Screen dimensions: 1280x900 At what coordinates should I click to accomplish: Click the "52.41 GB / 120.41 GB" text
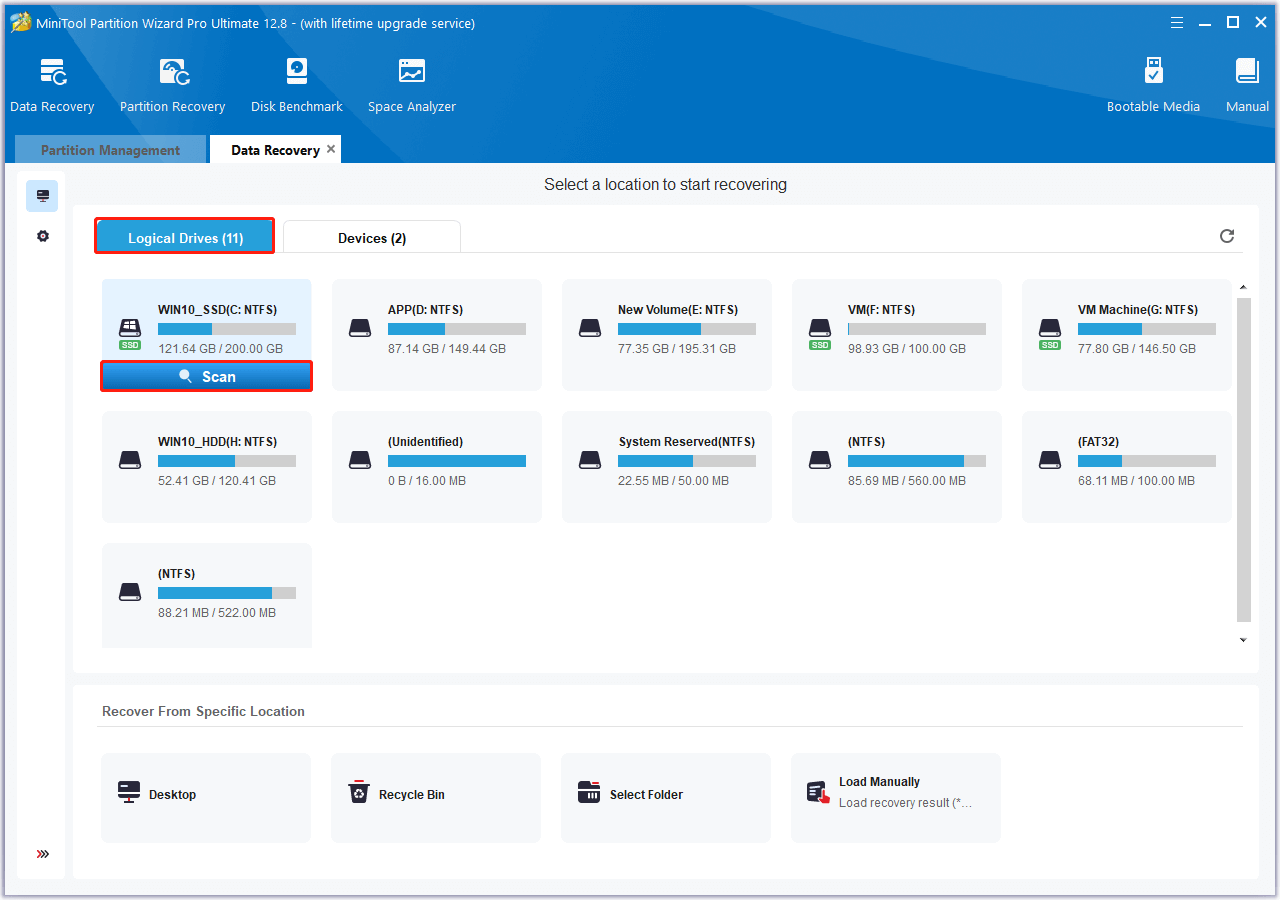click(217, 481)
